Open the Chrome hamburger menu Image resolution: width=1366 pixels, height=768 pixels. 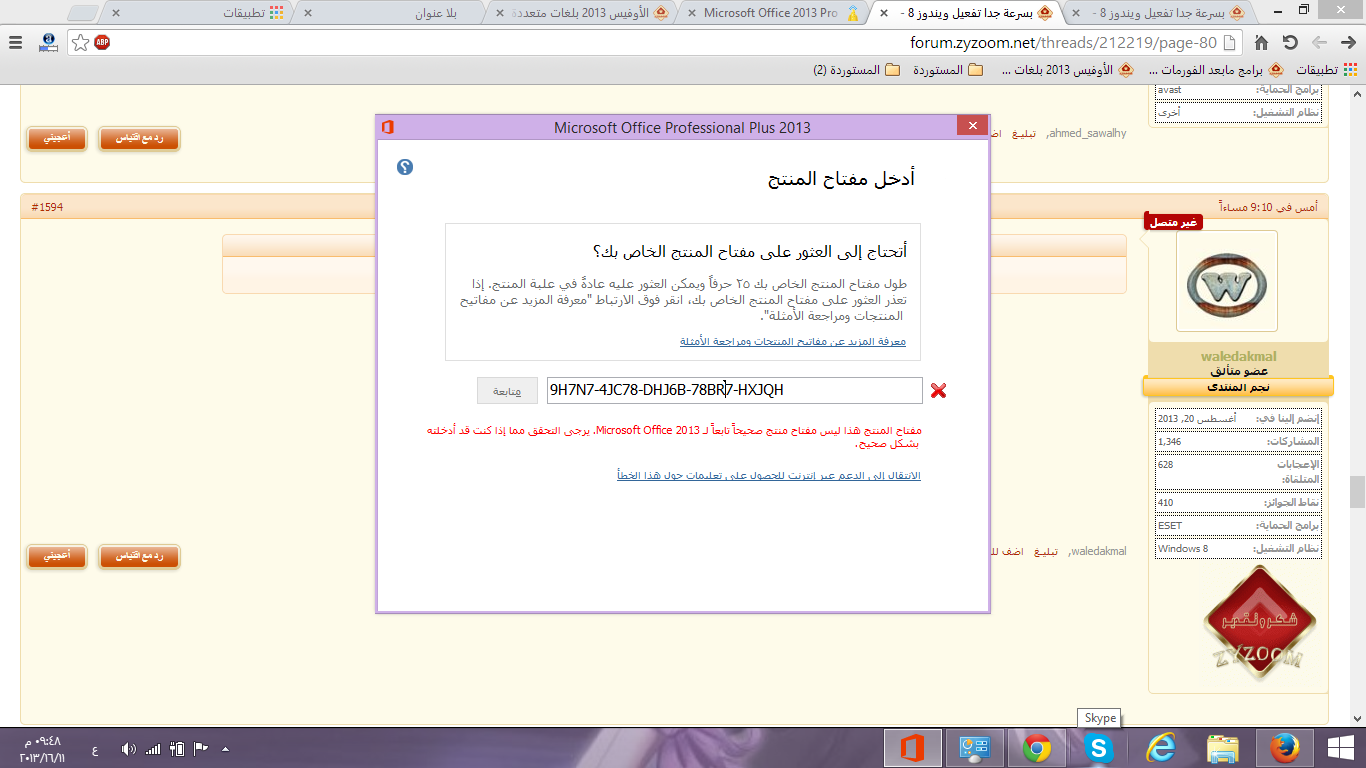(15, 43)
